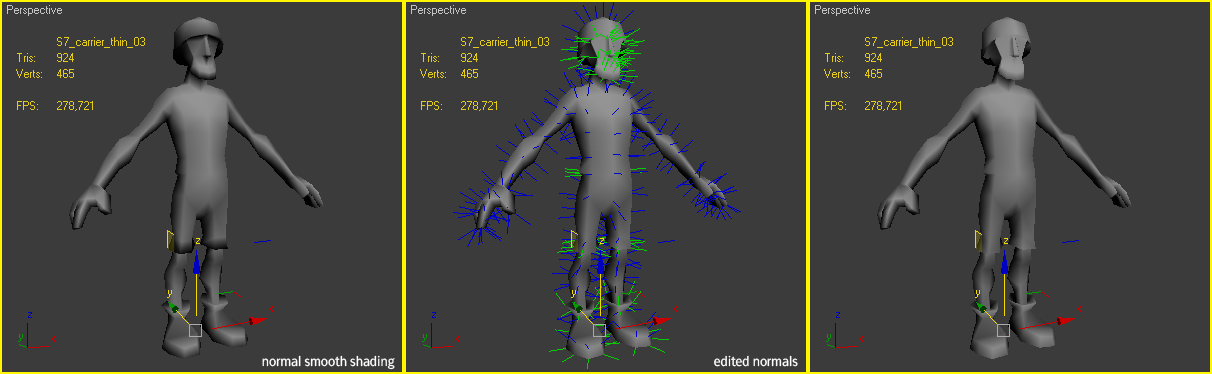Screen dimensions: 1212x374
Task: Click gizmo center square in edited normals viewport
Action: (x=599, y=329)
